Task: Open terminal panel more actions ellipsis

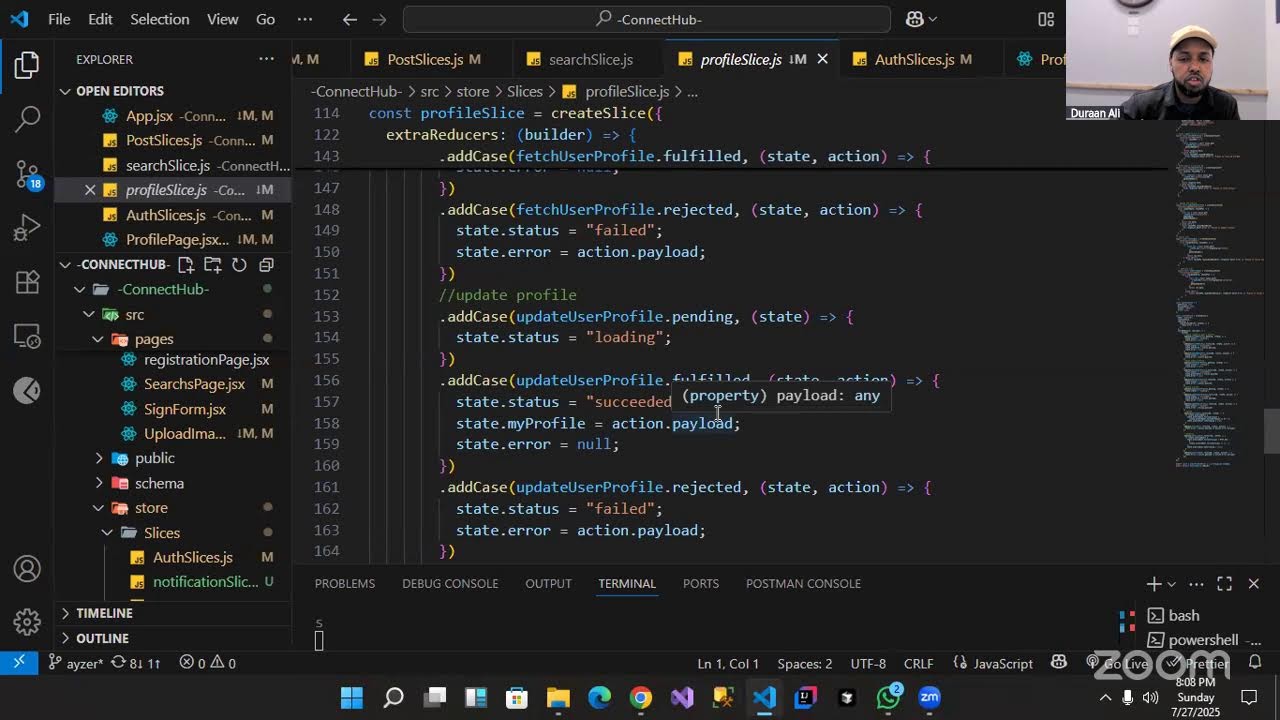Action: (1196, 584)
